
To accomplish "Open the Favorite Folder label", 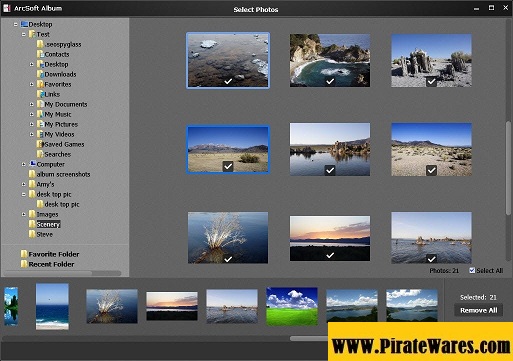I will tap(54, 254).
